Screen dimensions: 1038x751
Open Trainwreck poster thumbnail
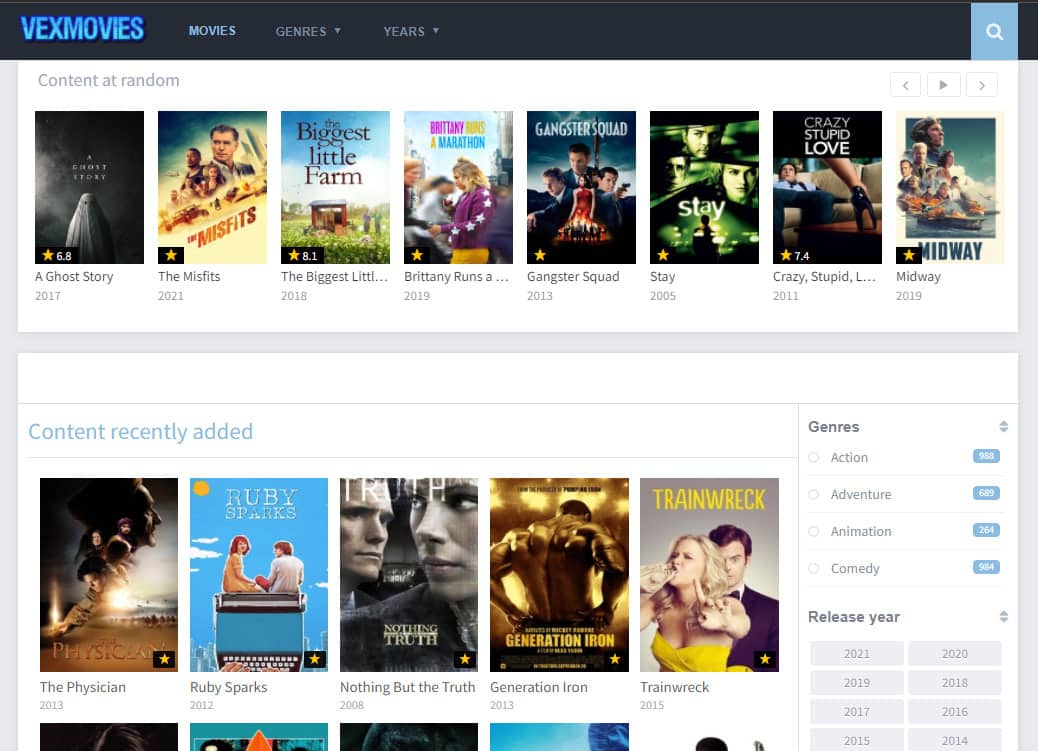[x=709, y=575]
